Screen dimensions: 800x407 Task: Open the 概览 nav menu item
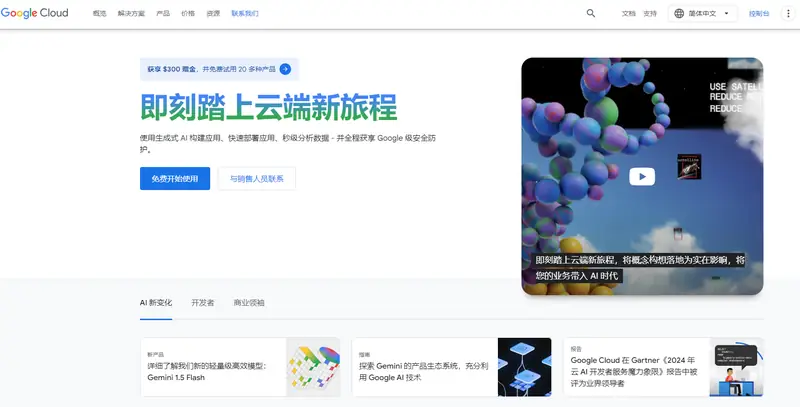tap(99, 14)
